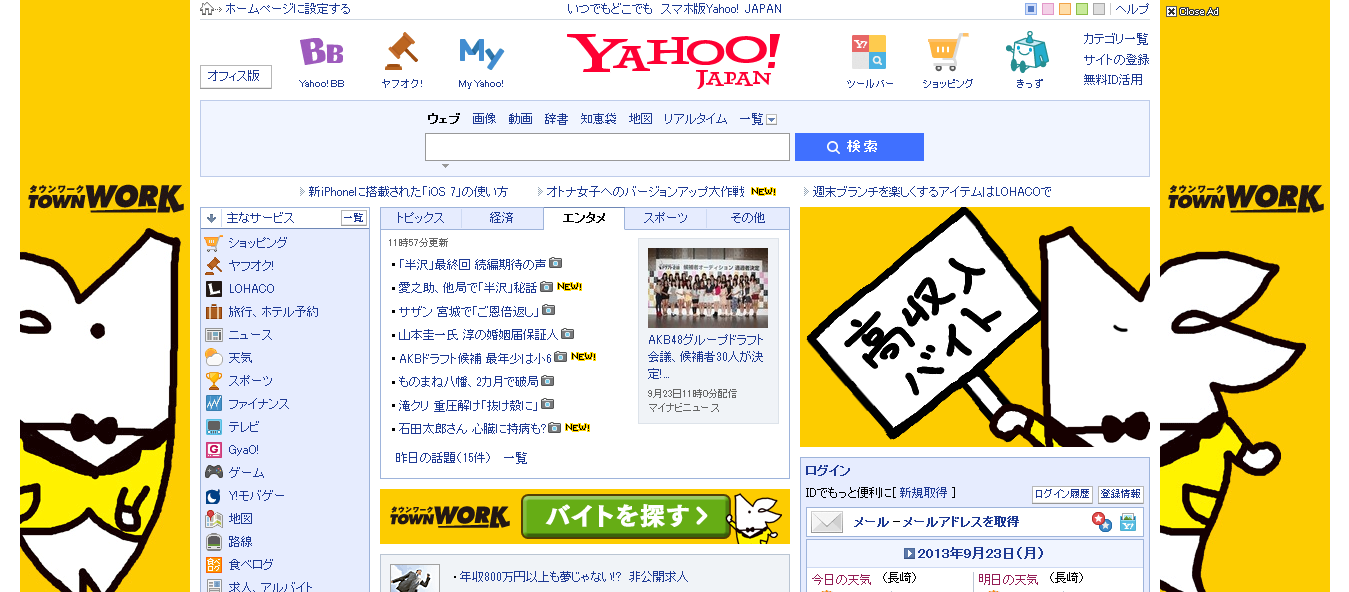Click the 一覧 button in 主なサービス header
The height and width of the screenshot is (592, 1349).
(x=354, y=218)
